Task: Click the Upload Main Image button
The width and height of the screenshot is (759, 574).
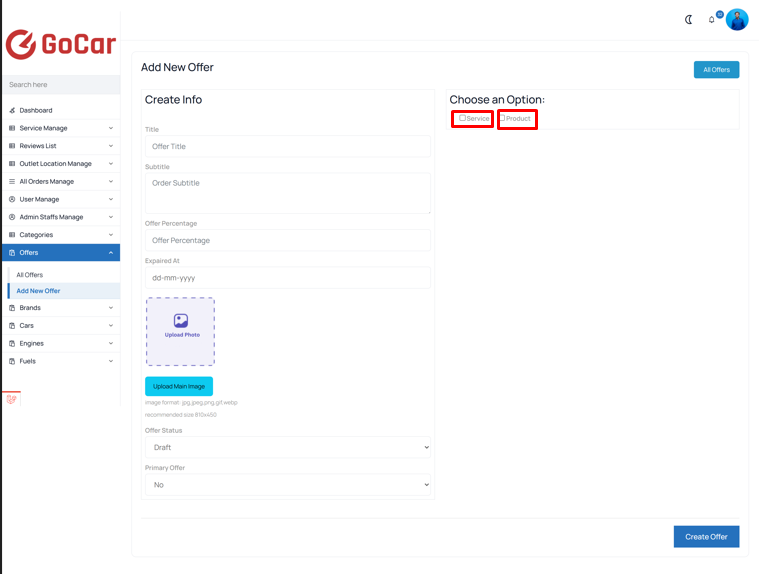Action: (x=179, y=386)
